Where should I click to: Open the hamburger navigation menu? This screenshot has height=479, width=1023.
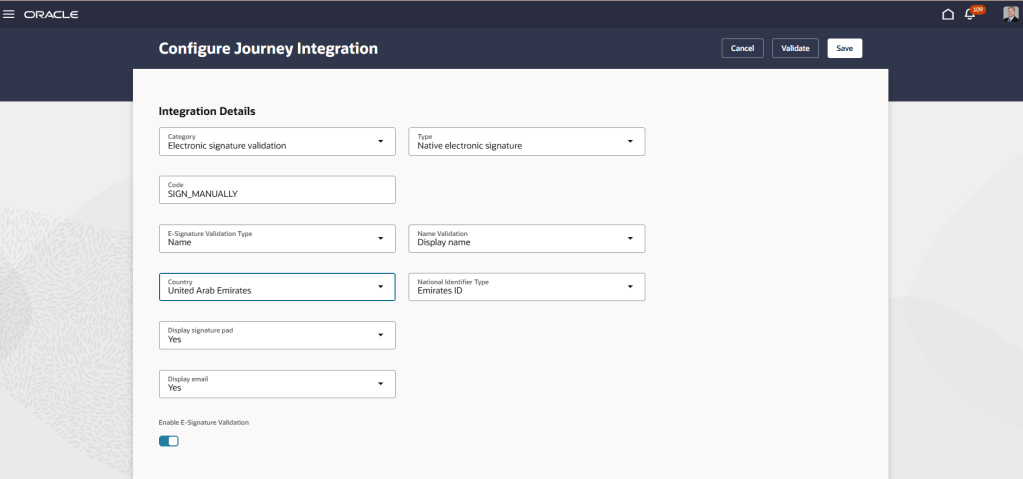(9, 14)
